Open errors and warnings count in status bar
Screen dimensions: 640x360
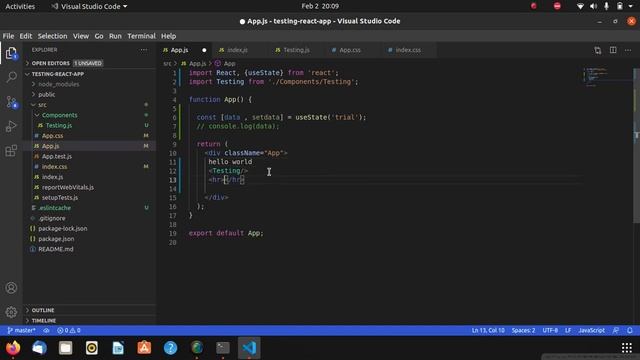(x=69, y=330)
